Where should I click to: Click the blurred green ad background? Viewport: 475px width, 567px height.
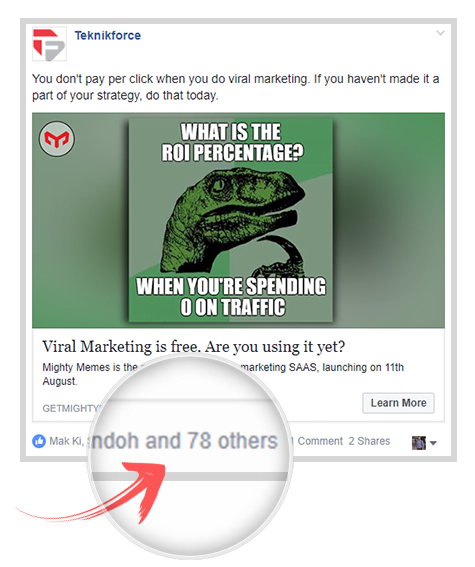coord(389,220)
